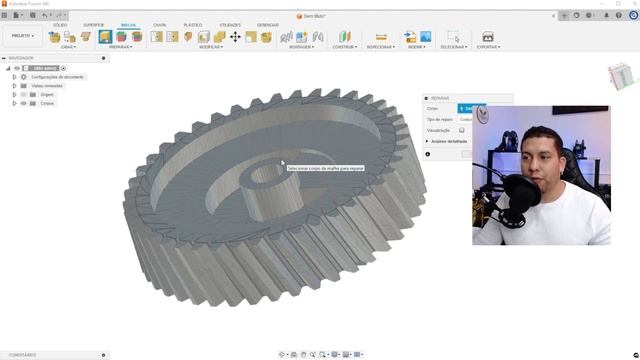Open the MONTAGEM dropdown
This screenshot has height=360, width=640.
point(302,47)
